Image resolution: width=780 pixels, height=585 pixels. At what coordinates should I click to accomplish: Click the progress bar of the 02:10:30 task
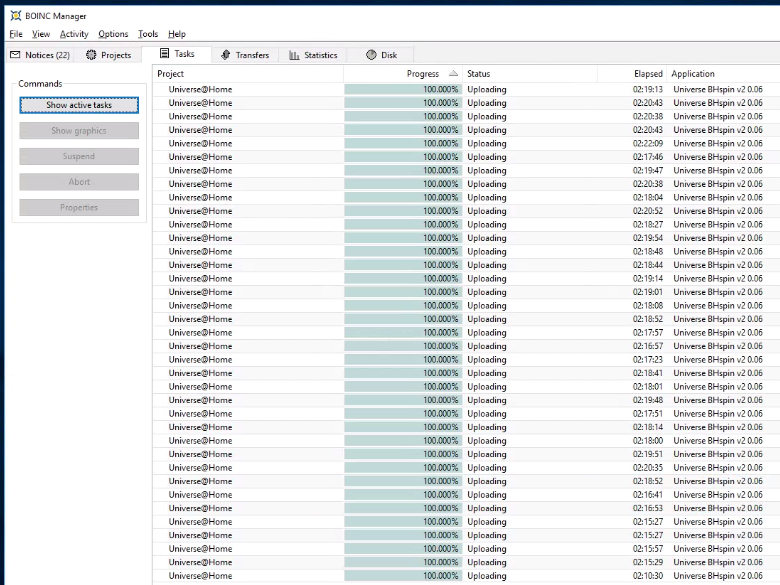(x=403, y=576)
